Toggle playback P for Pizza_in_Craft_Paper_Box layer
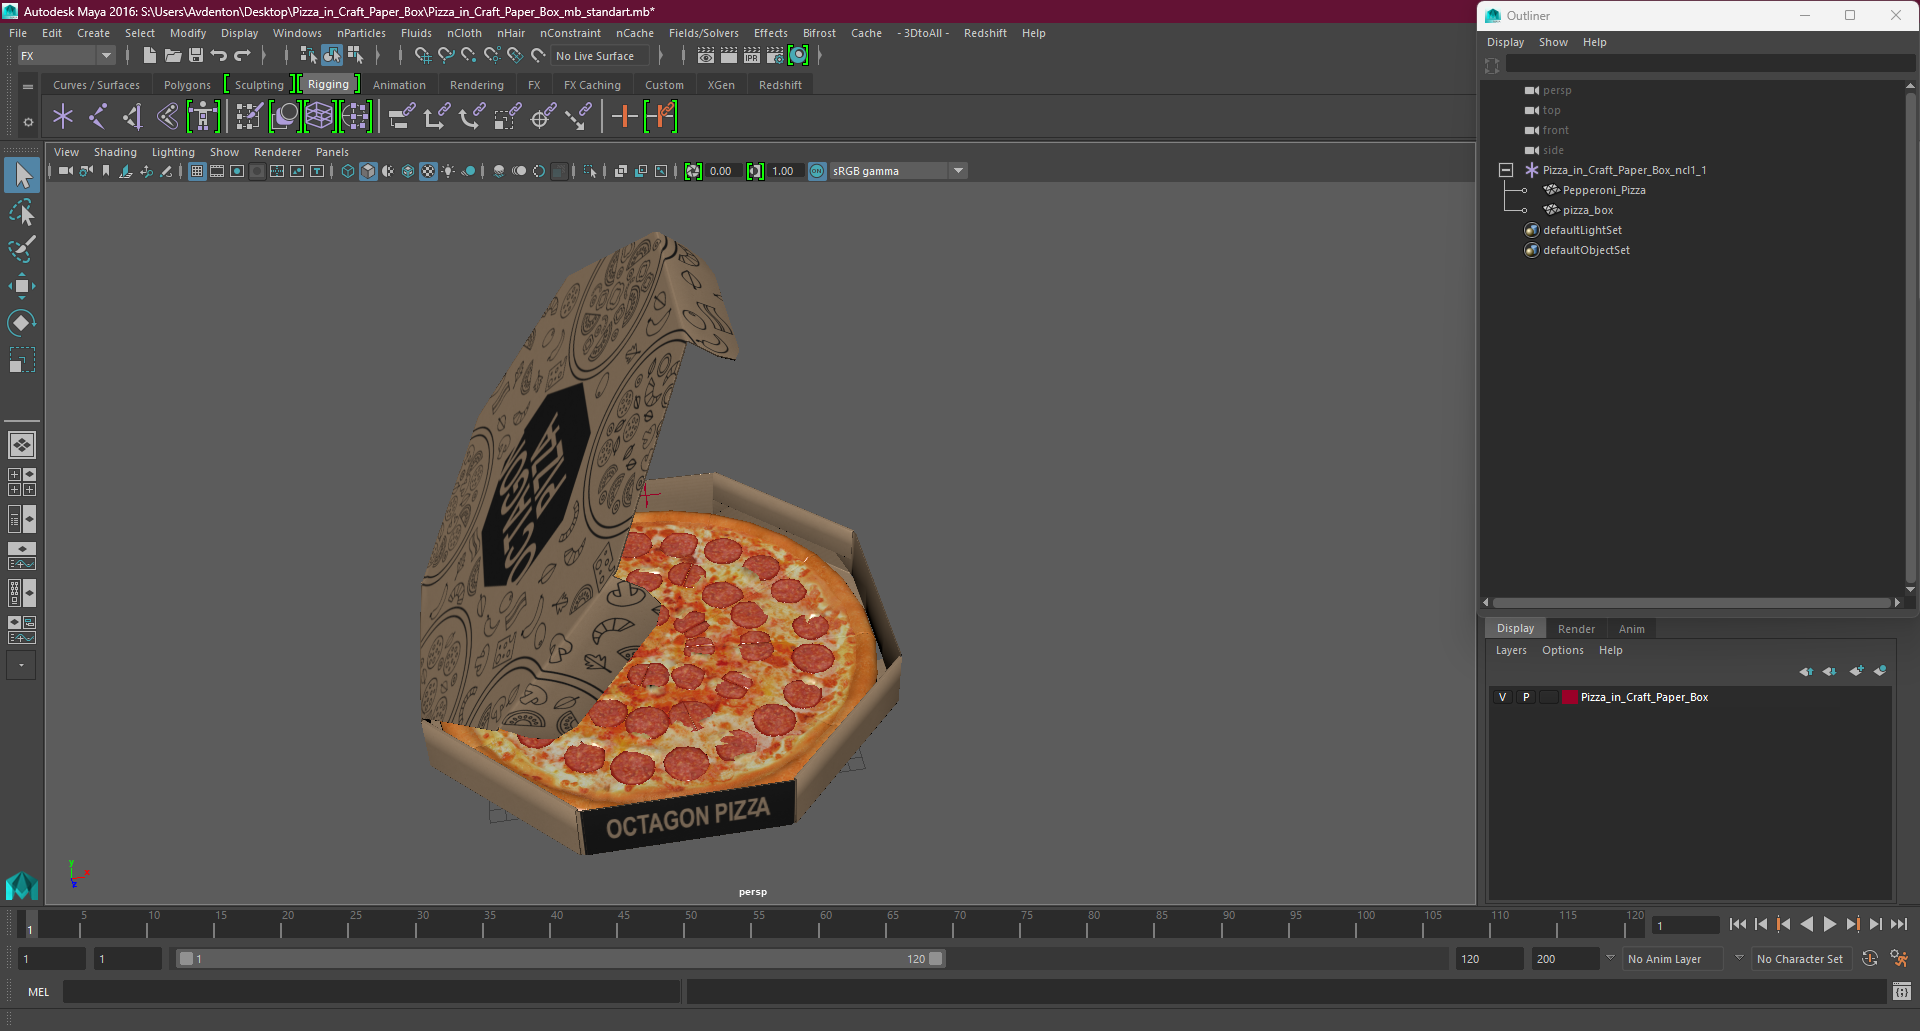Screen dimensions: 1920x1031 [1526, 697]
